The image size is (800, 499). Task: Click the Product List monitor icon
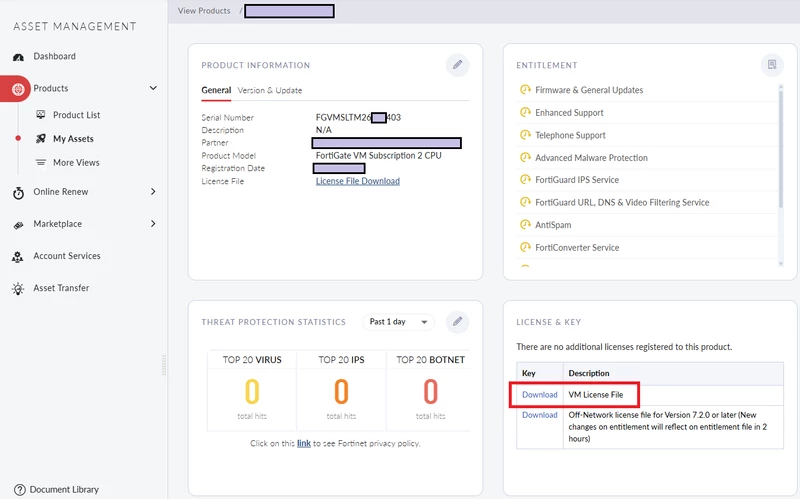pos(41,115)
